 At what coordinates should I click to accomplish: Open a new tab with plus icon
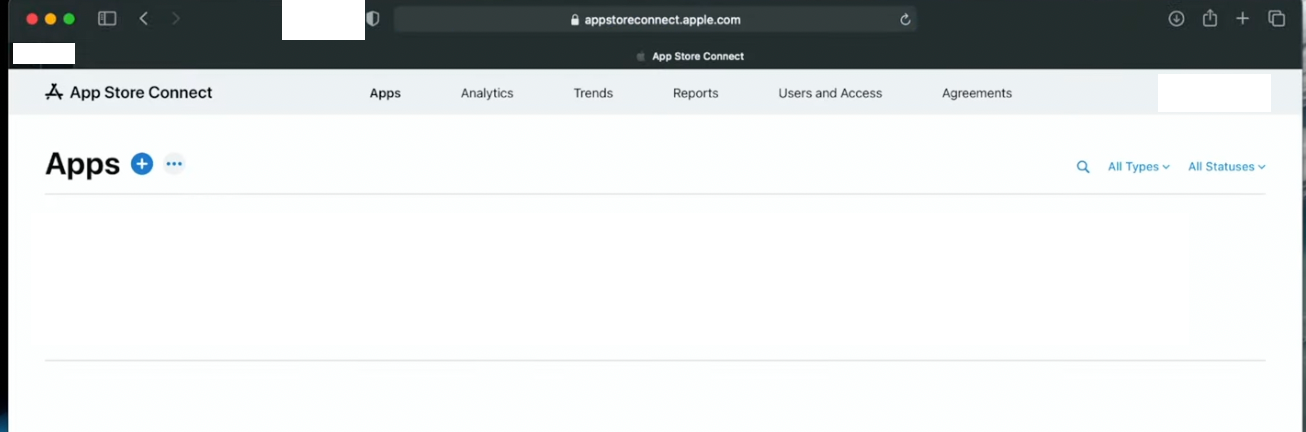1242,19
